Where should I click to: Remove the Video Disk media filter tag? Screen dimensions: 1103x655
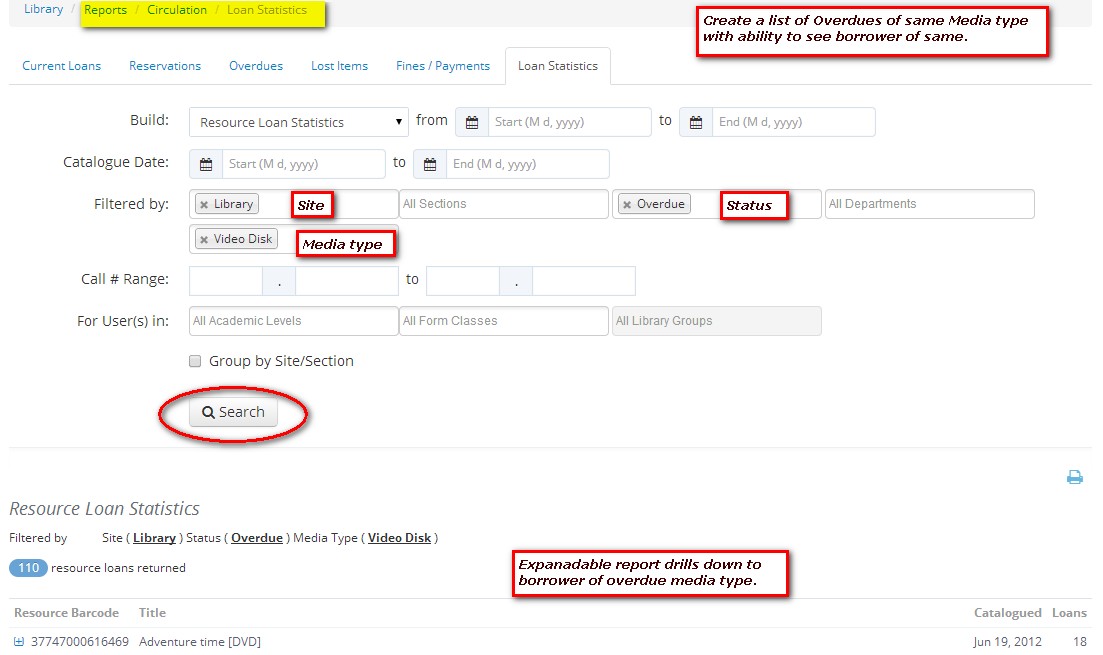[204, 240]
